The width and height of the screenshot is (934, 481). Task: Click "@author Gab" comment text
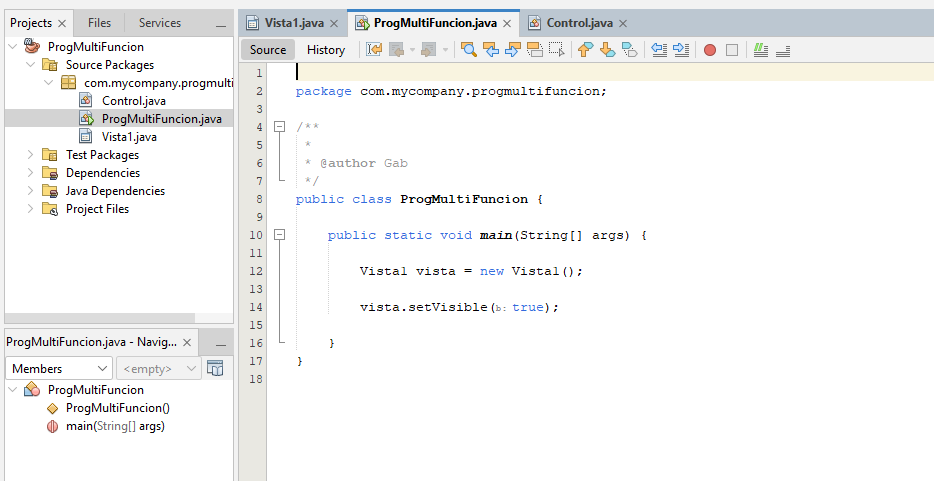coord(363,163)
